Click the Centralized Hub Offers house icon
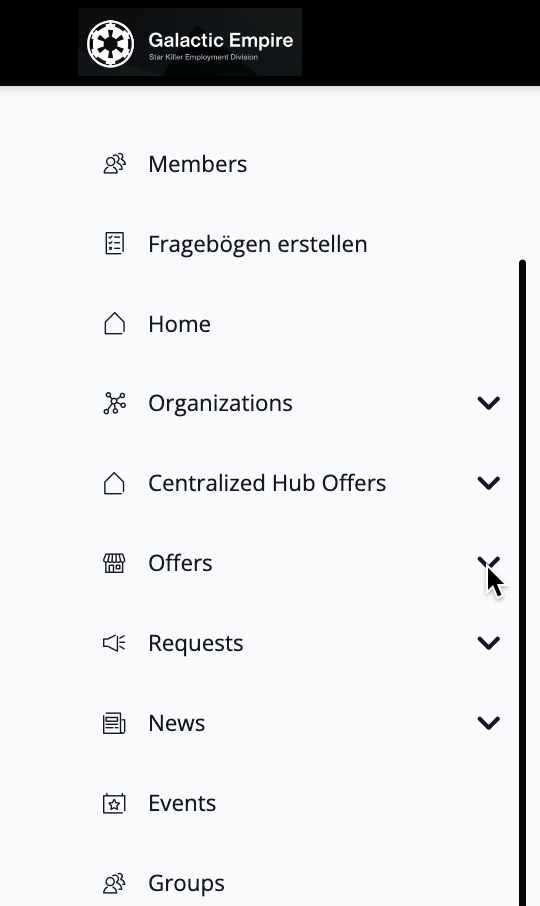Screen dimensions: 540x906 114,484
